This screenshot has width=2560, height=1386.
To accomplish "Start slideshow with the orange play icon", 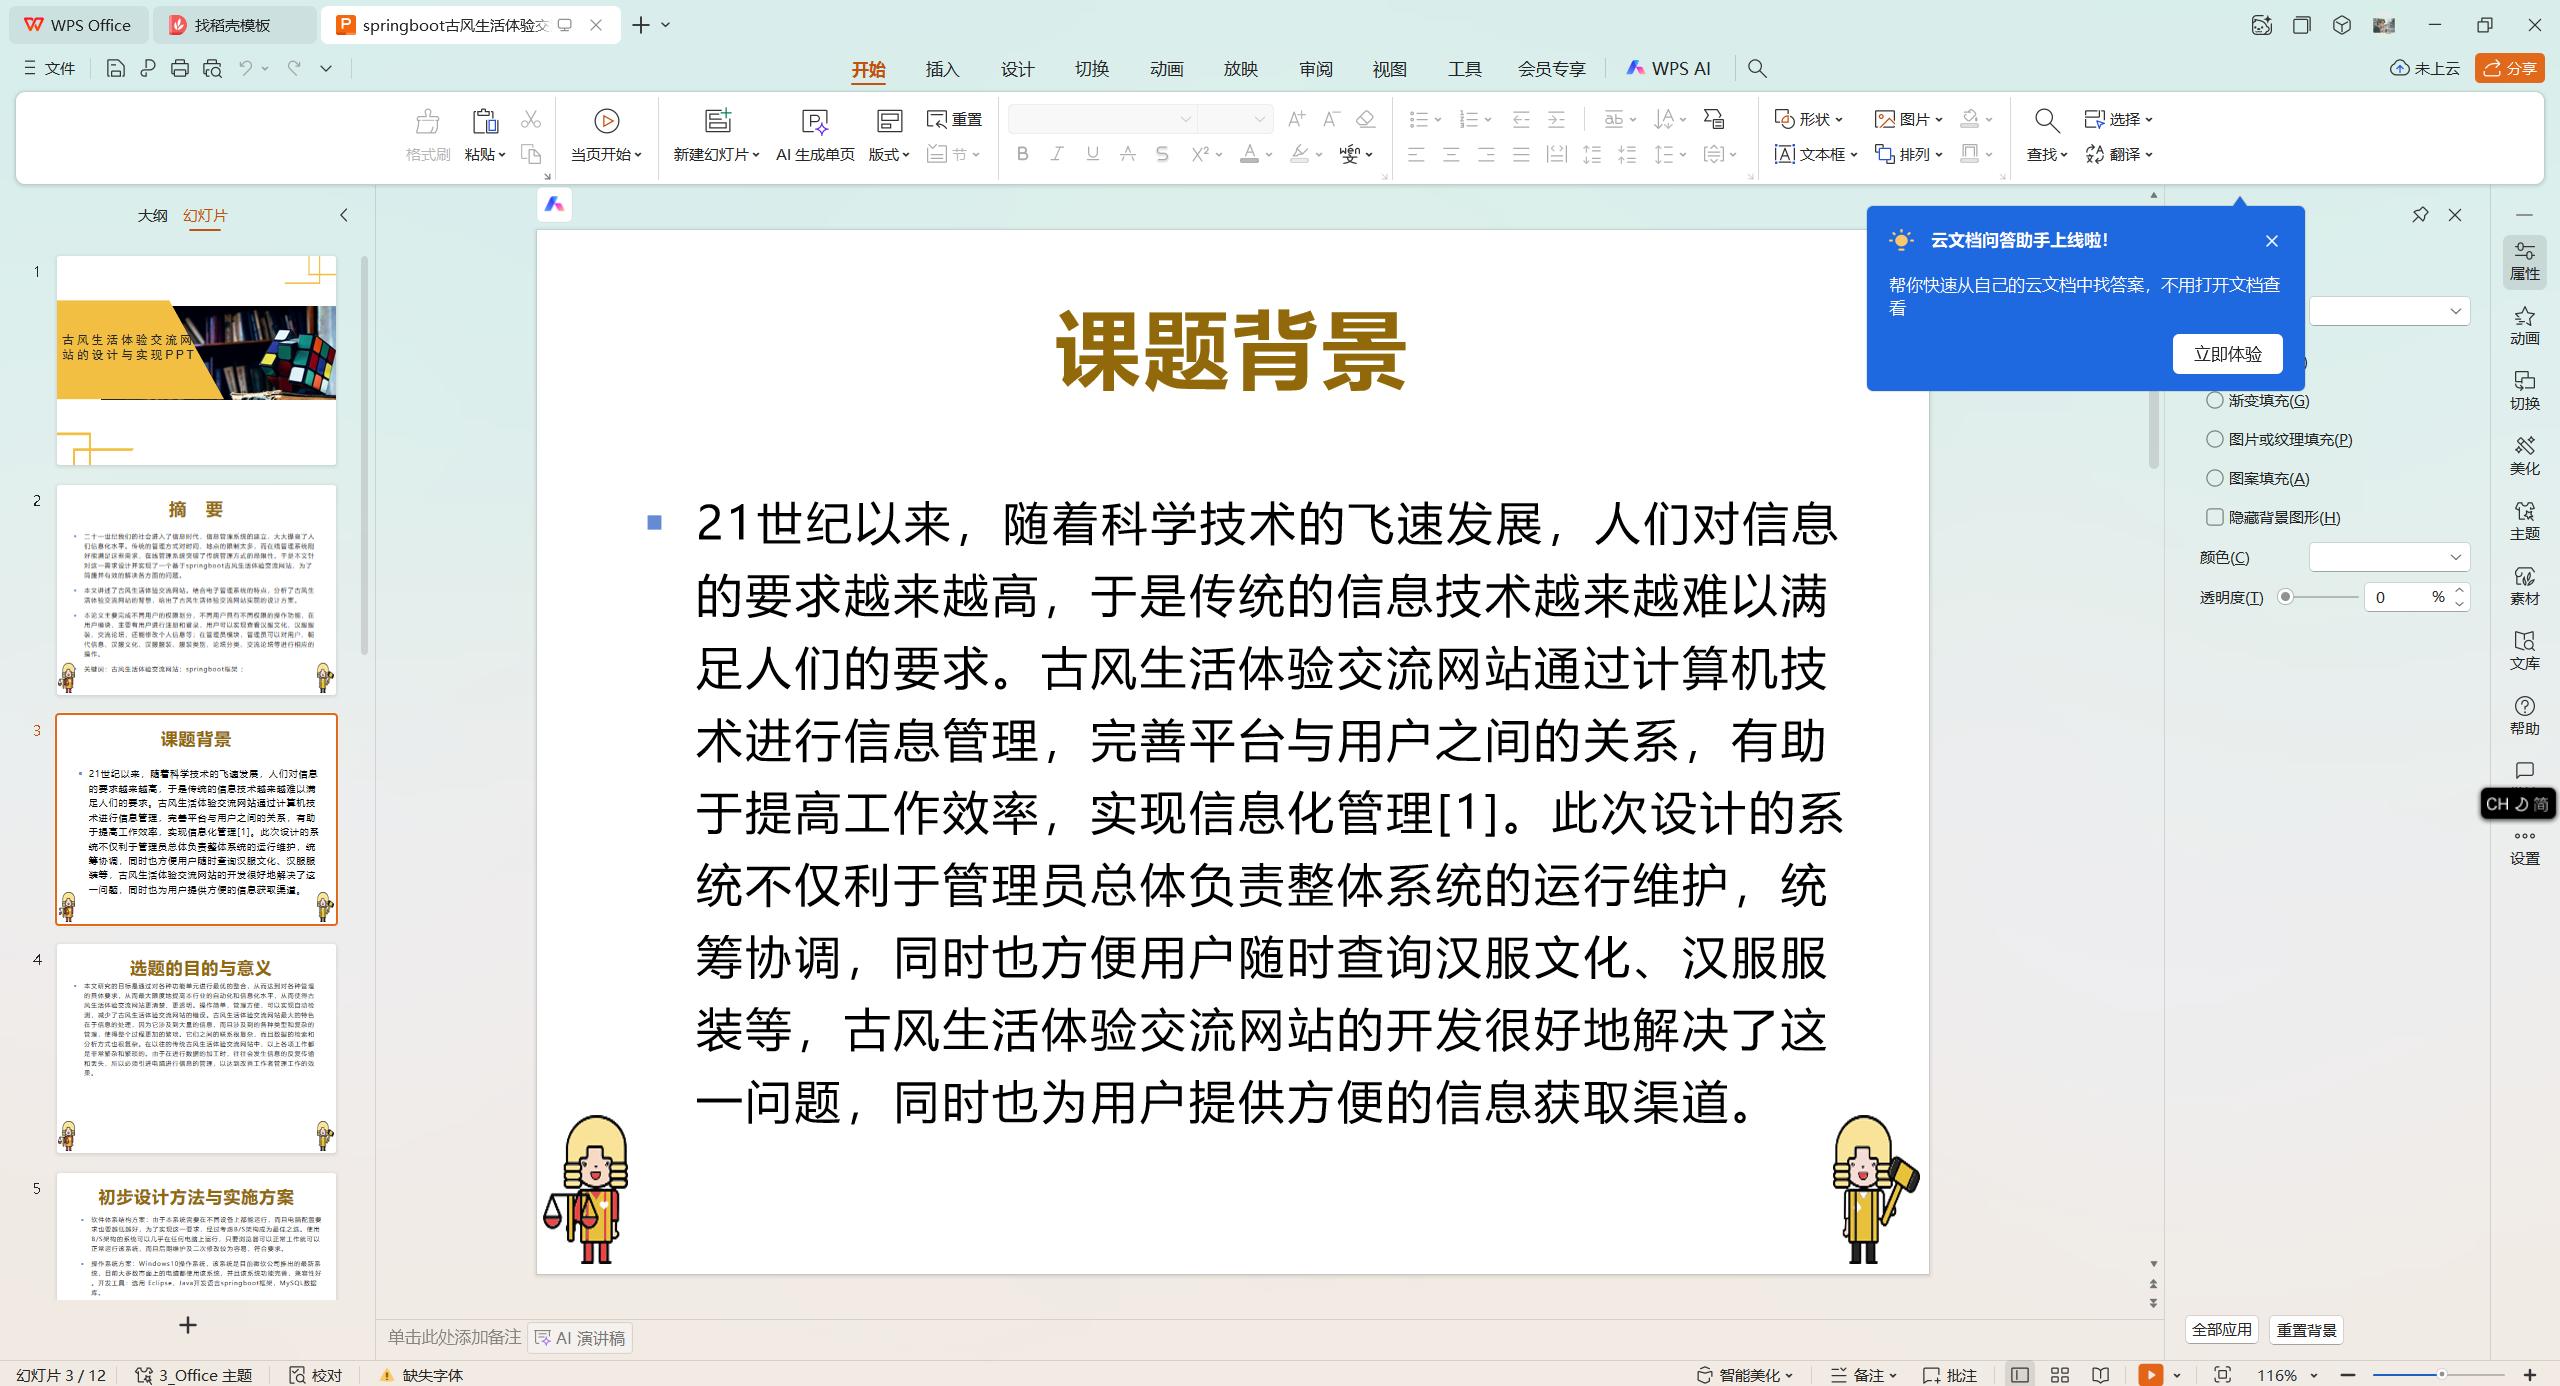I will [x=2149, y=1374].
